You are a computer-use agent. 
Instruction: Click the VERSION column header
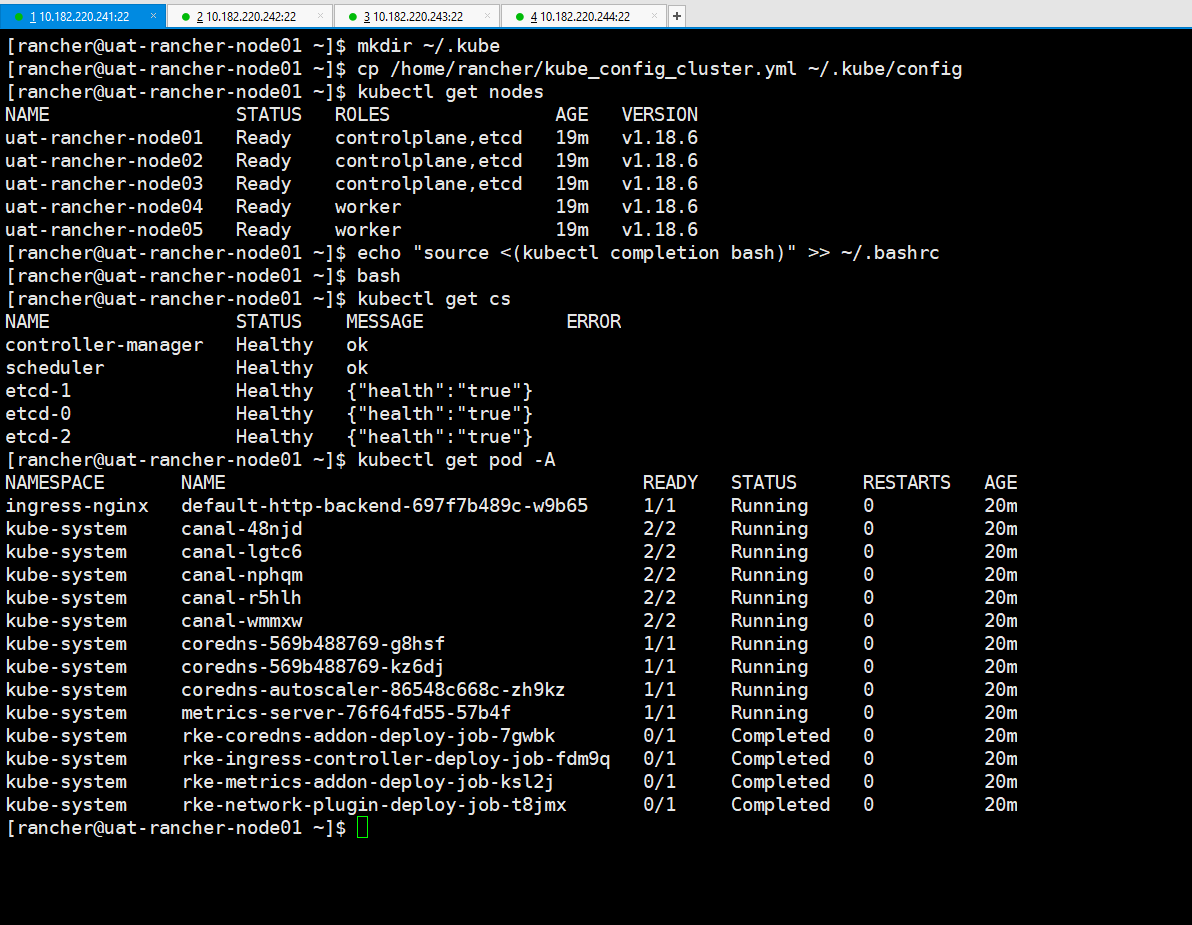click(659, 115)
